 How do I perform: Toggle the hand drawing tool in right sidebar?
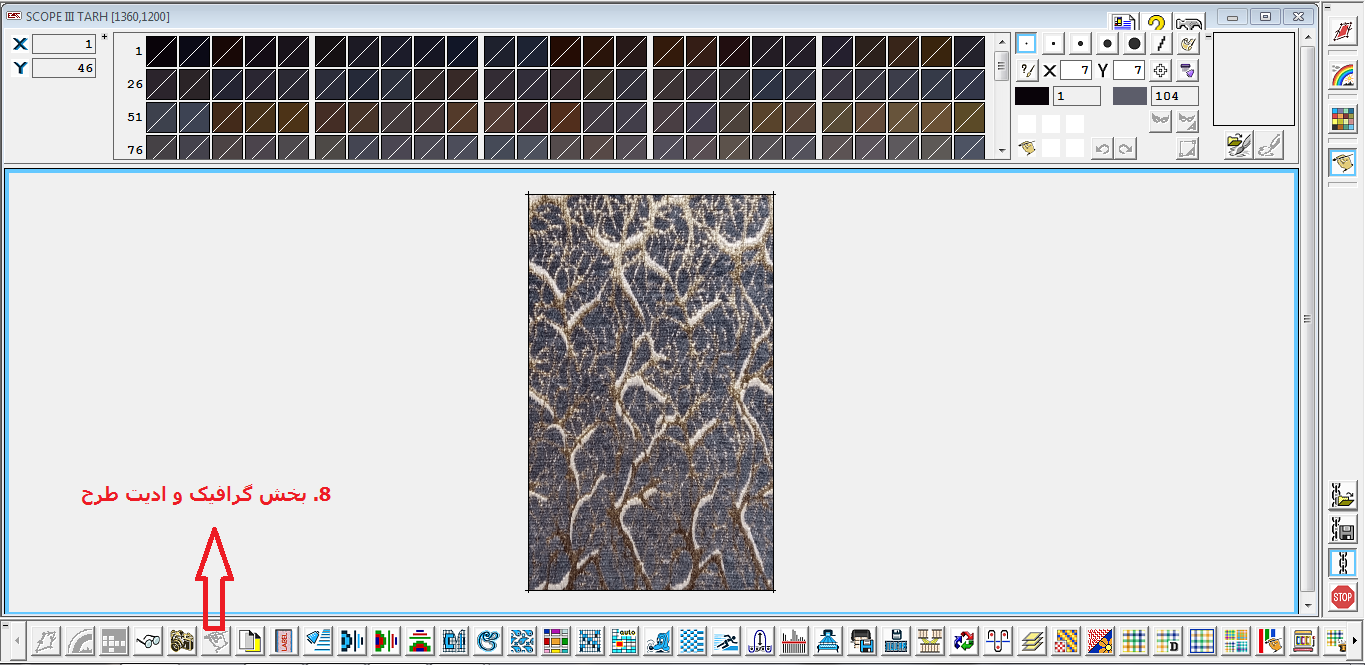click(x=1342, y=161)
